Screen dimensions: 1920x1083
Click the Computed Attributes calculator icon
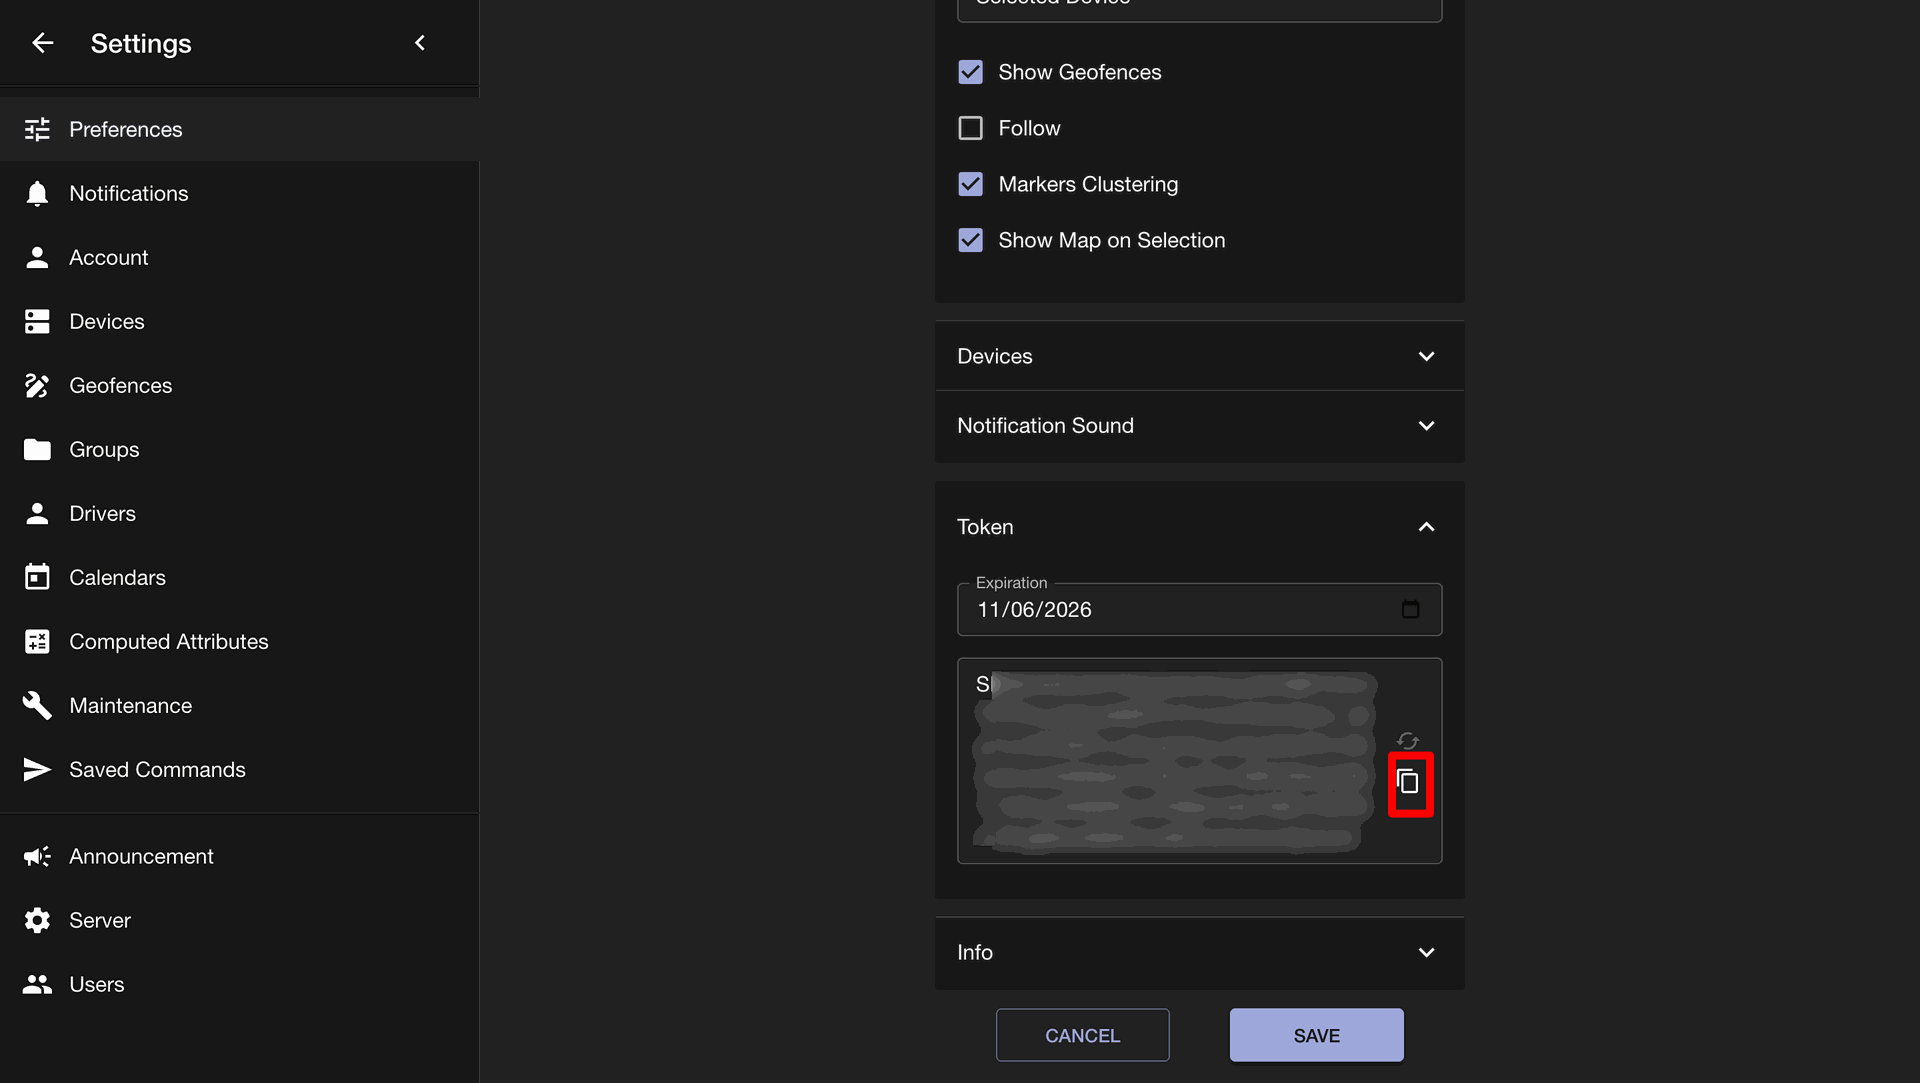click(37, 641)
